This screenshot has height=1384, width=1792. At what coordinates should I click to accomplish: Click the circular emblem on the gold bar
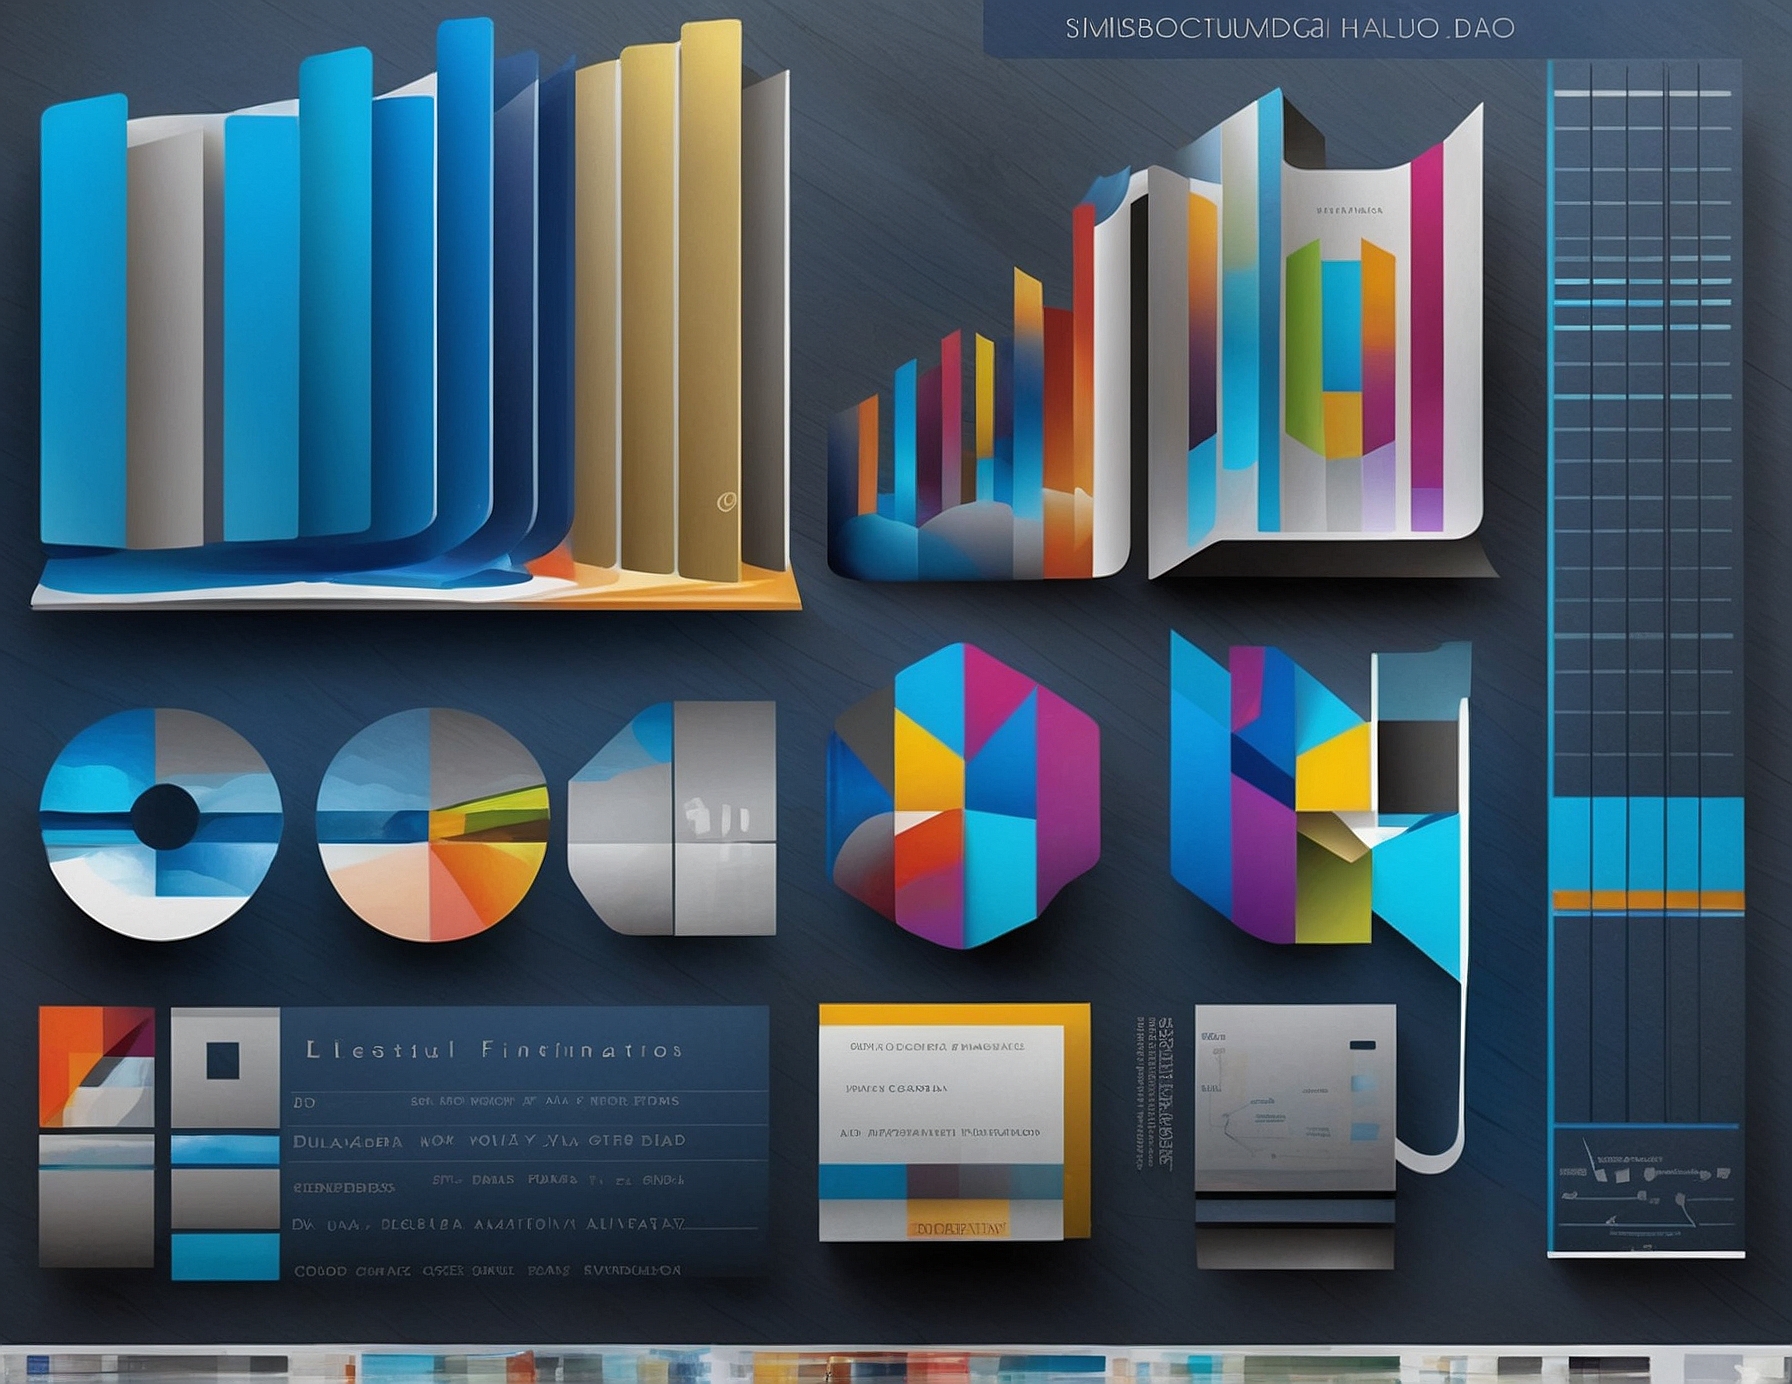point(726,501)
